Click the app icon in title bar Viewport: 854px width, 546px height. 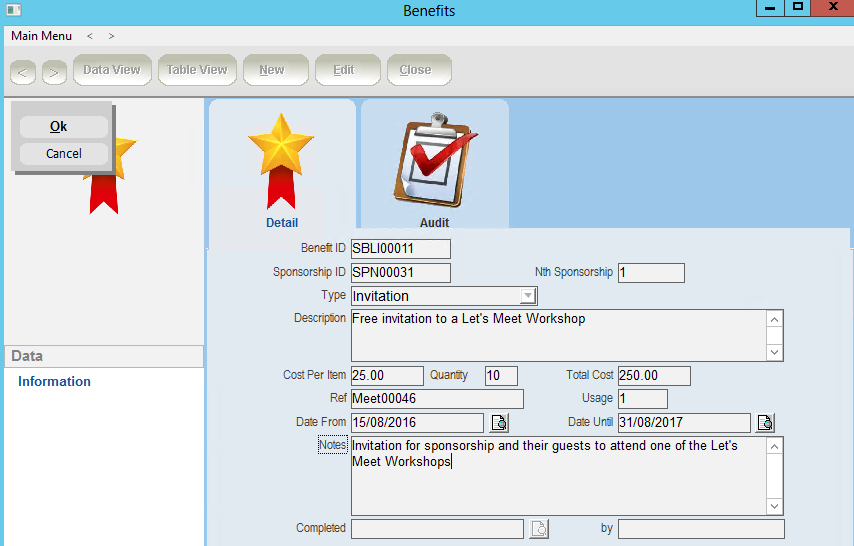pos(14,10)
